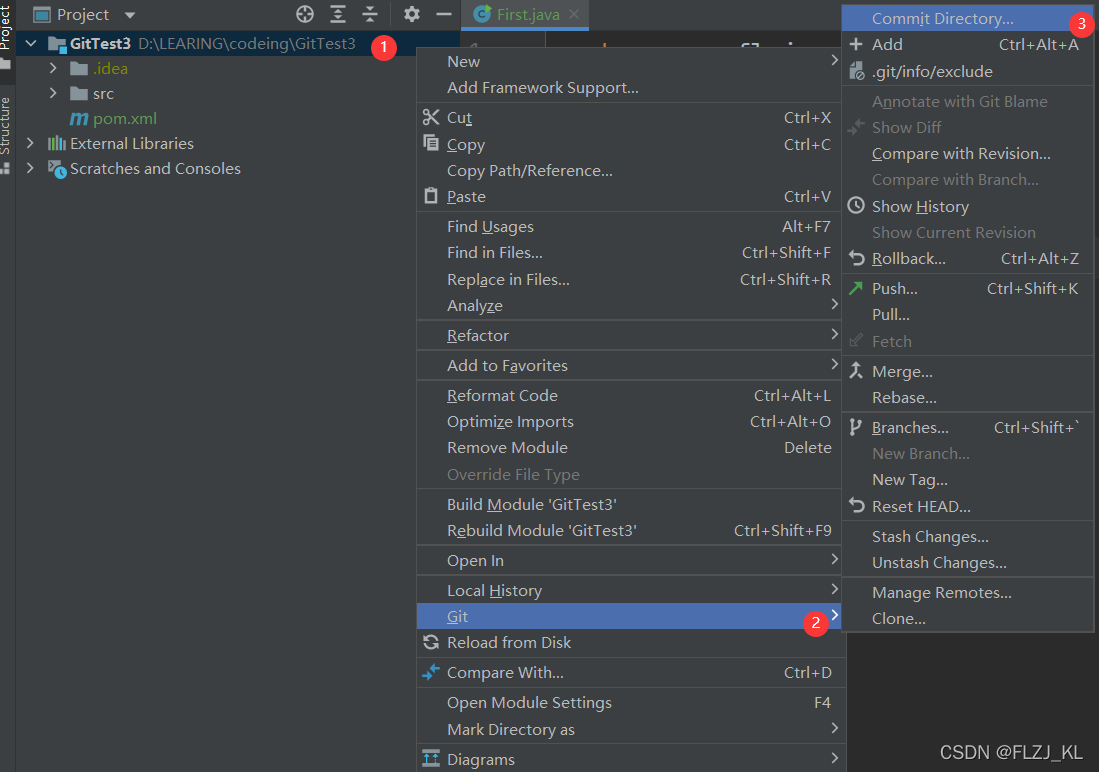Click the External Libraries icon

(x=57, y=144)
